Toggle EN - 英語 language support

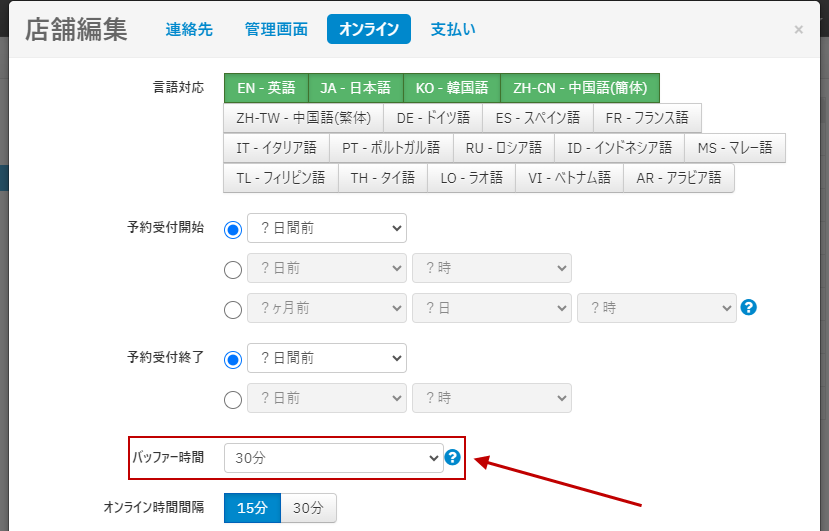click(266, 88)
